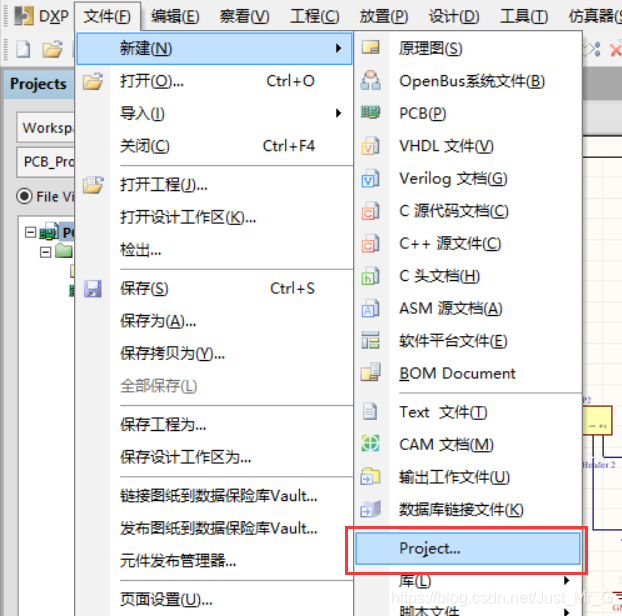
Task: Click the CAM document icon
Action: [371, 443]
